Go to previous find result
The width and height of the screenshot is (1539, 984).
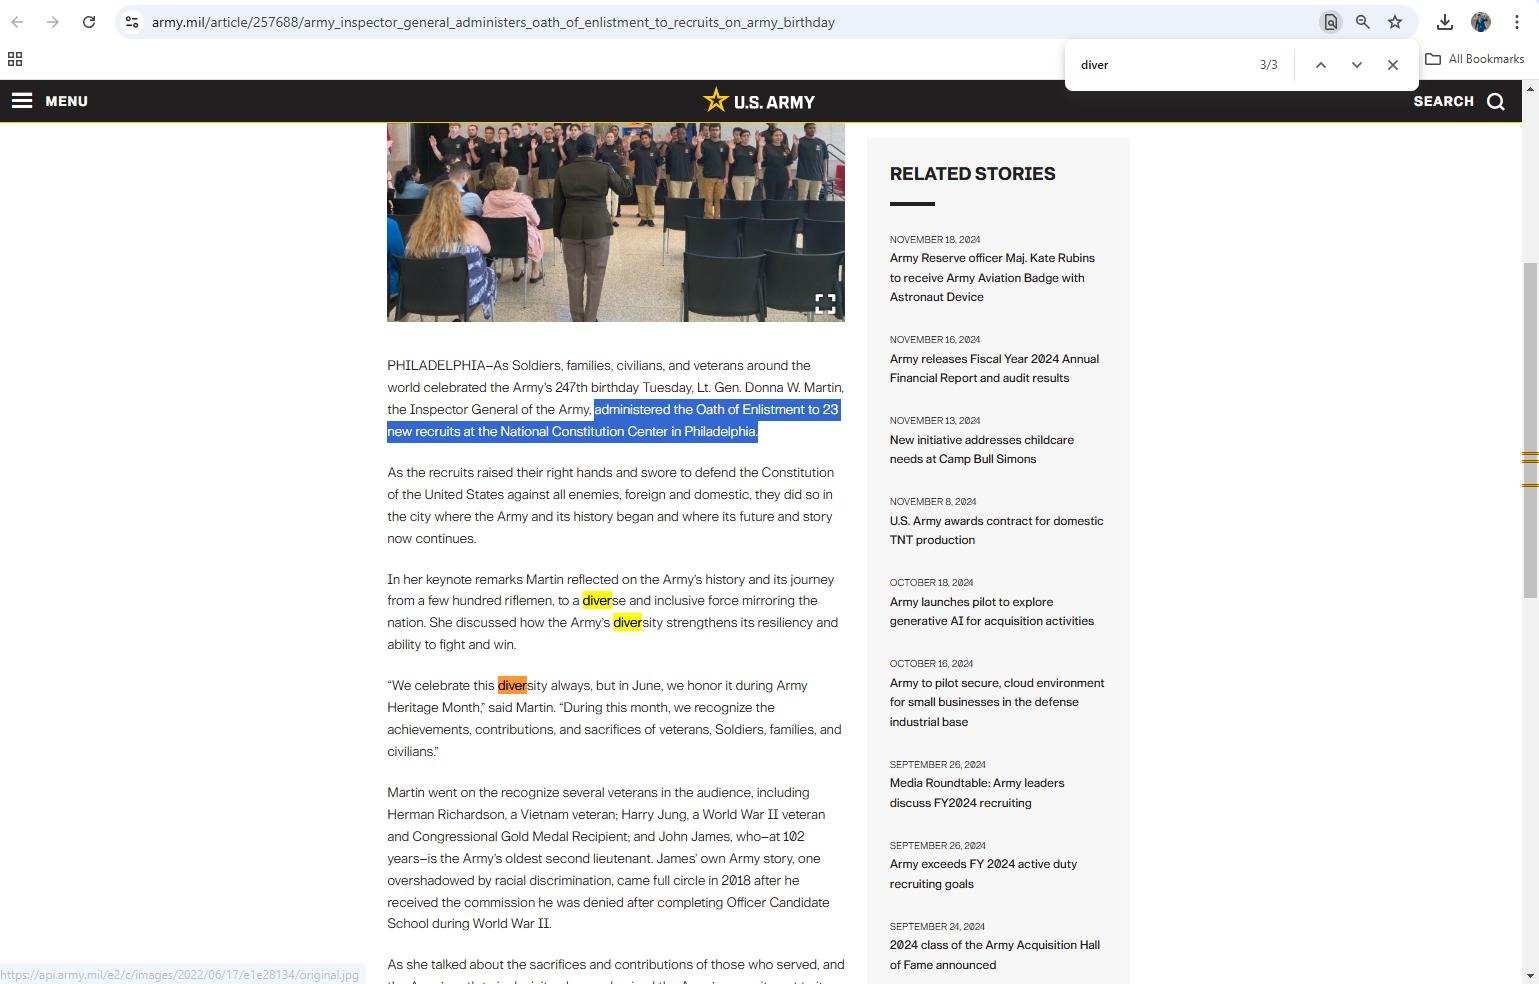1320,65
